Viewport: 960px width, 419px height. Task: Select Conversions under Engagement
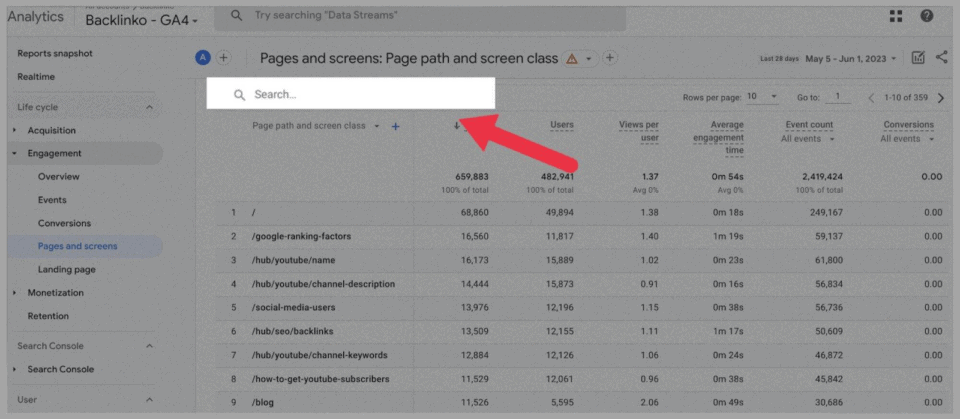(x=64, y=223)
